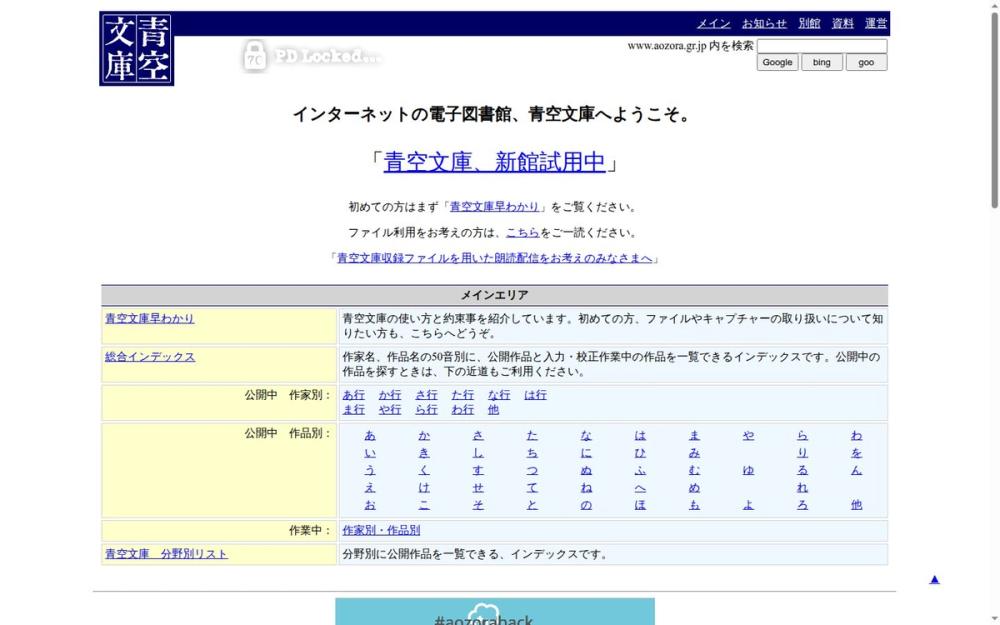Open works index for よ

[x=748, y=505]
